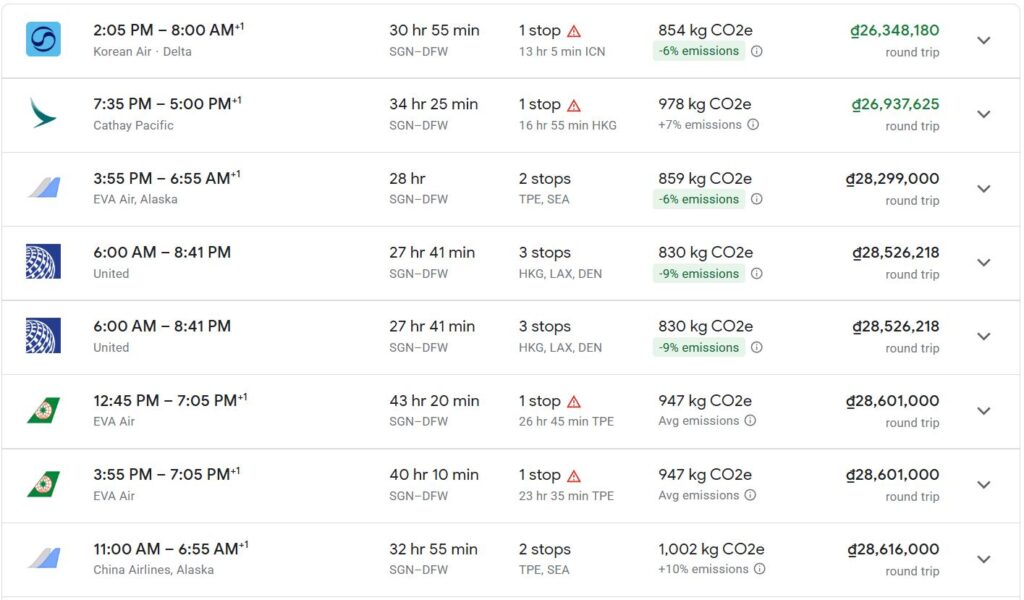Click the EVA Air logo on 12:45 PM flight
Viewport: 1024px width, 600px height.
coord(43,410)
